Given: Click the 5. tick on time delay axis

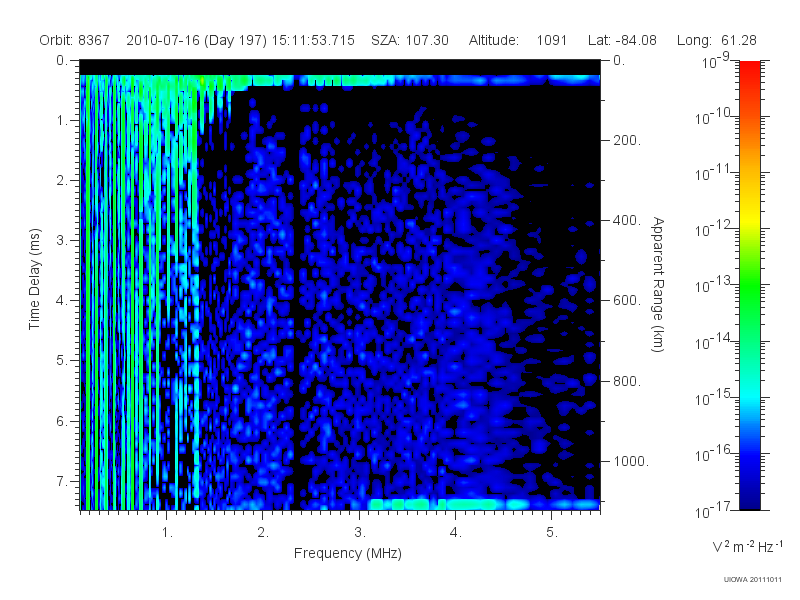Looking at the screenshot, I should (62, 361).
